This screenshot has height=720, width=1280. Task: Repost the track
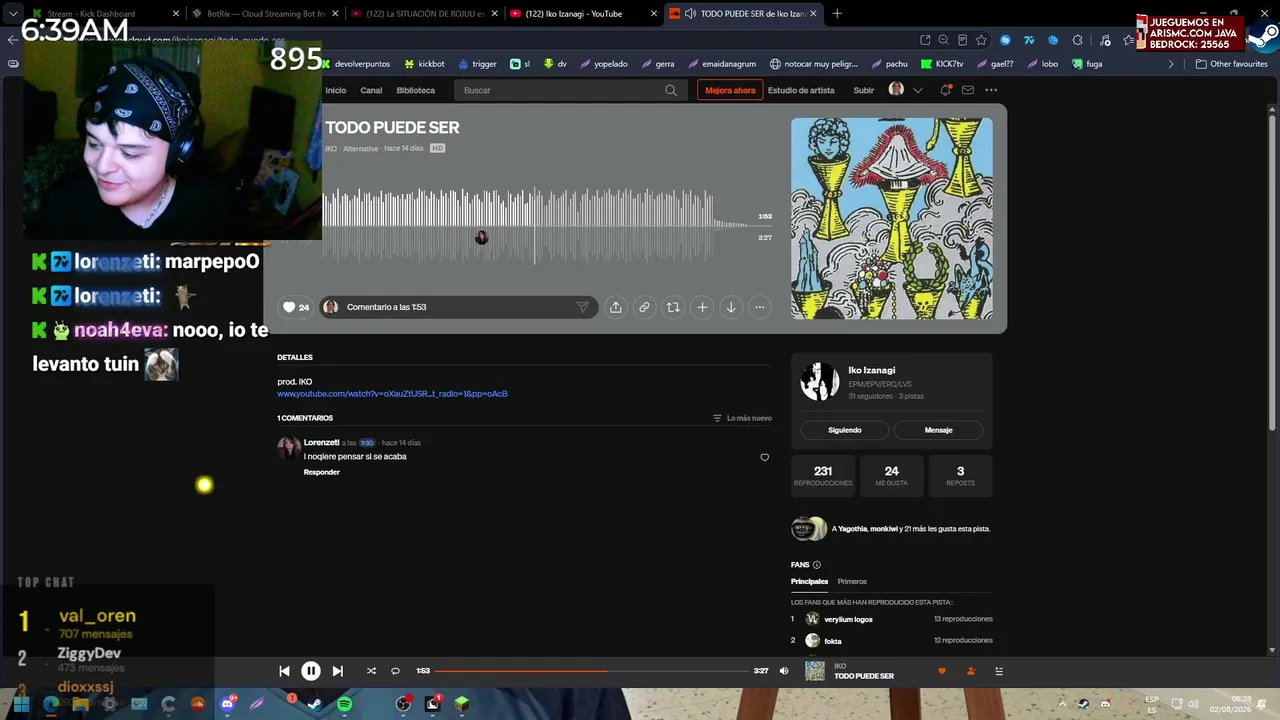click(x=673, y=307)
